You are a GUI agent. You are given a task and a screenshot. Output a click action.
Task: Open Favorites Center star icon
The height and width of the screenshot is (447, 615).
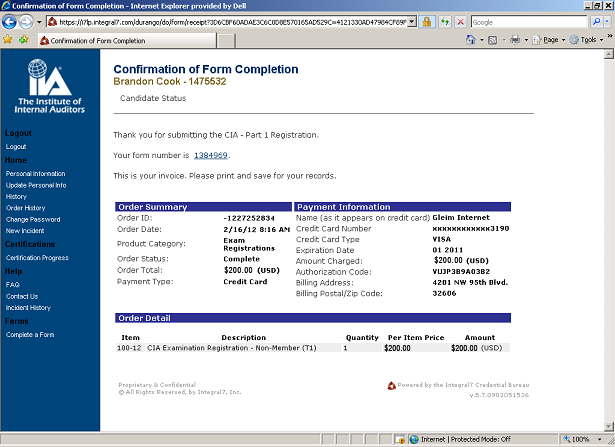pos(8,40)
